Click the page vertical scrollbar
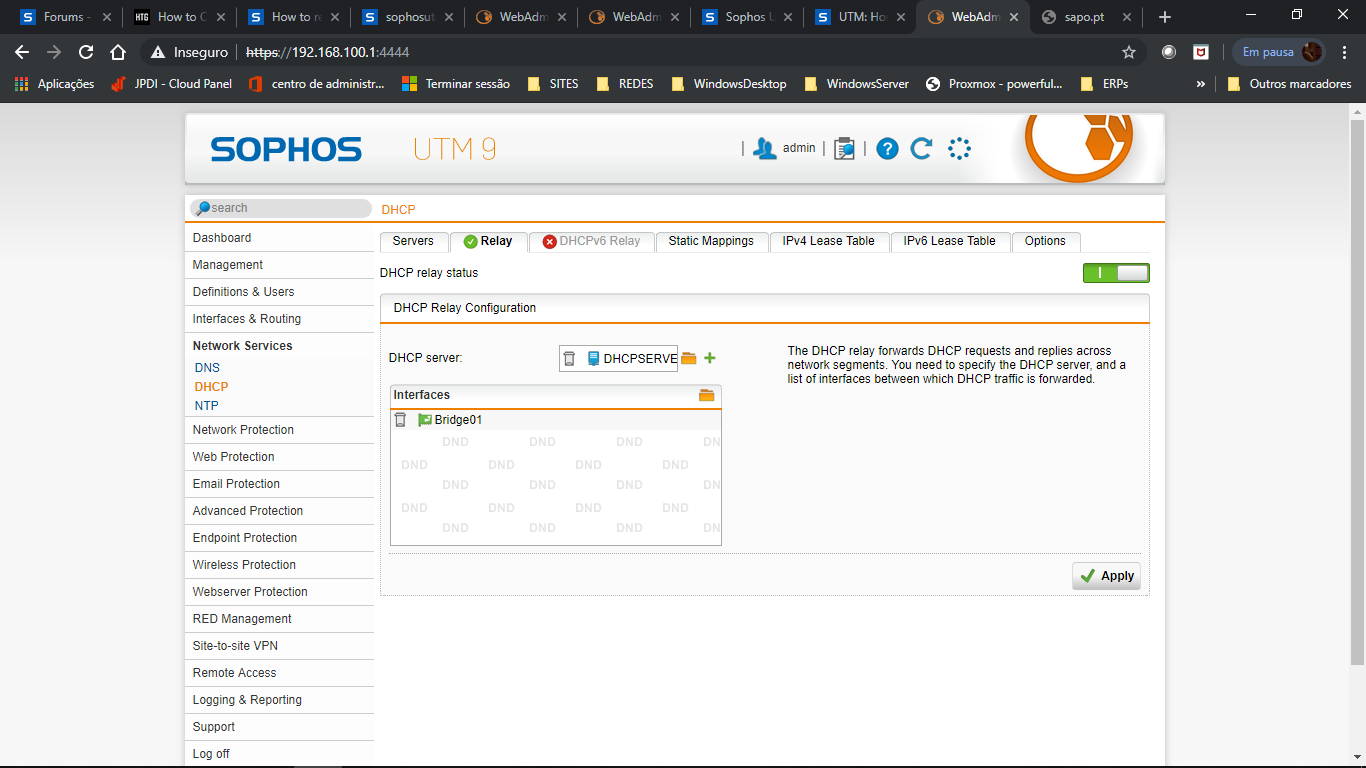Image resolution: width=1366 pixels, height=768 pixels. (1357, 390)
